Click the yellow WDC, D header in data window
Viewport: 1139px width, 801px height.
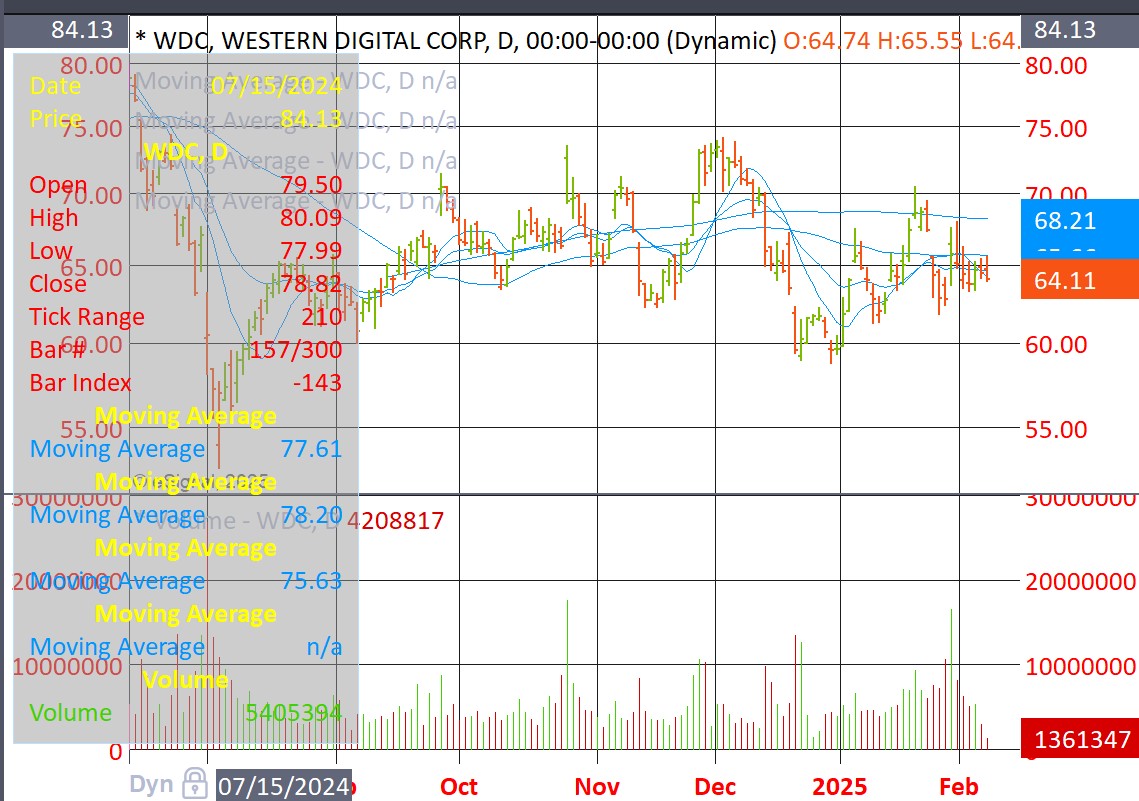pos(185,152)
